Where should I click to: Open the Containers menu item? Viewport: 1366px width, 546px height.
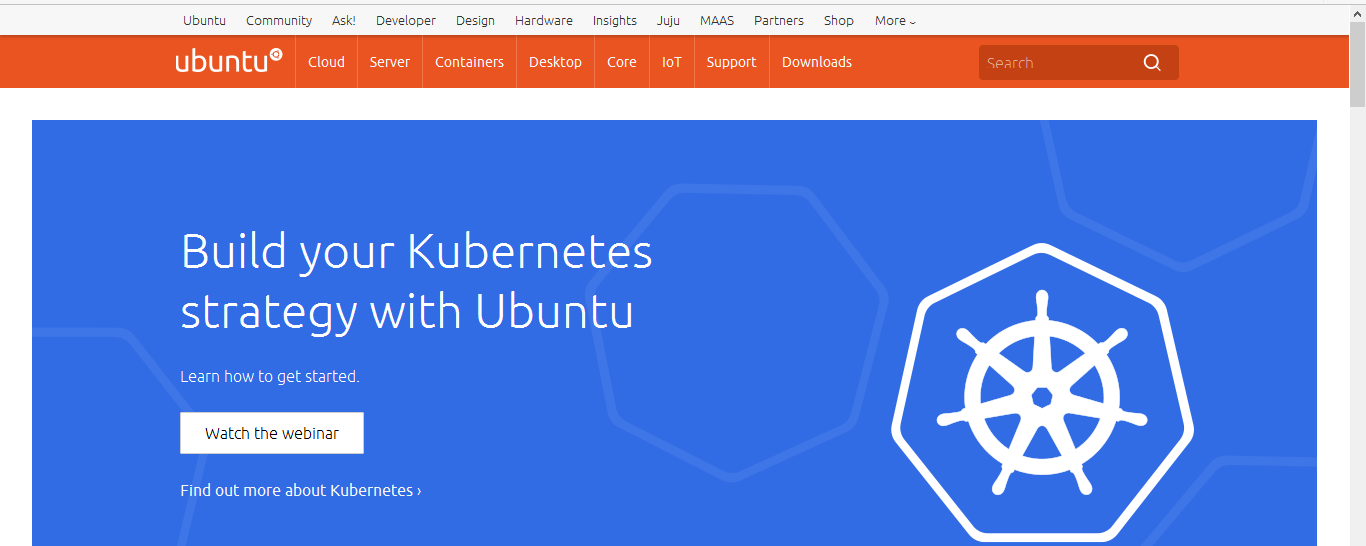click(x=469, y=62)
